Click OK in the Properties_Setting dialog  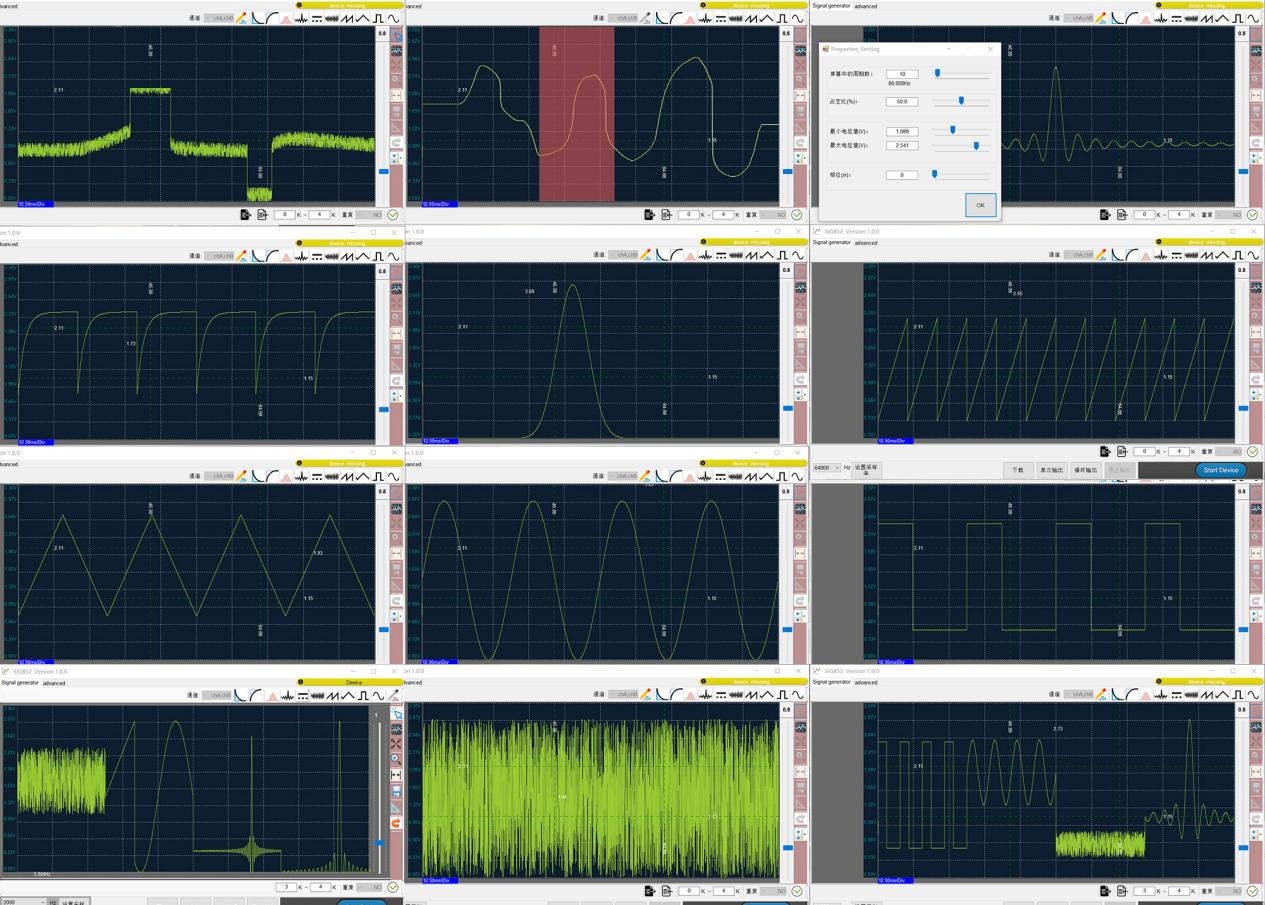980,205
